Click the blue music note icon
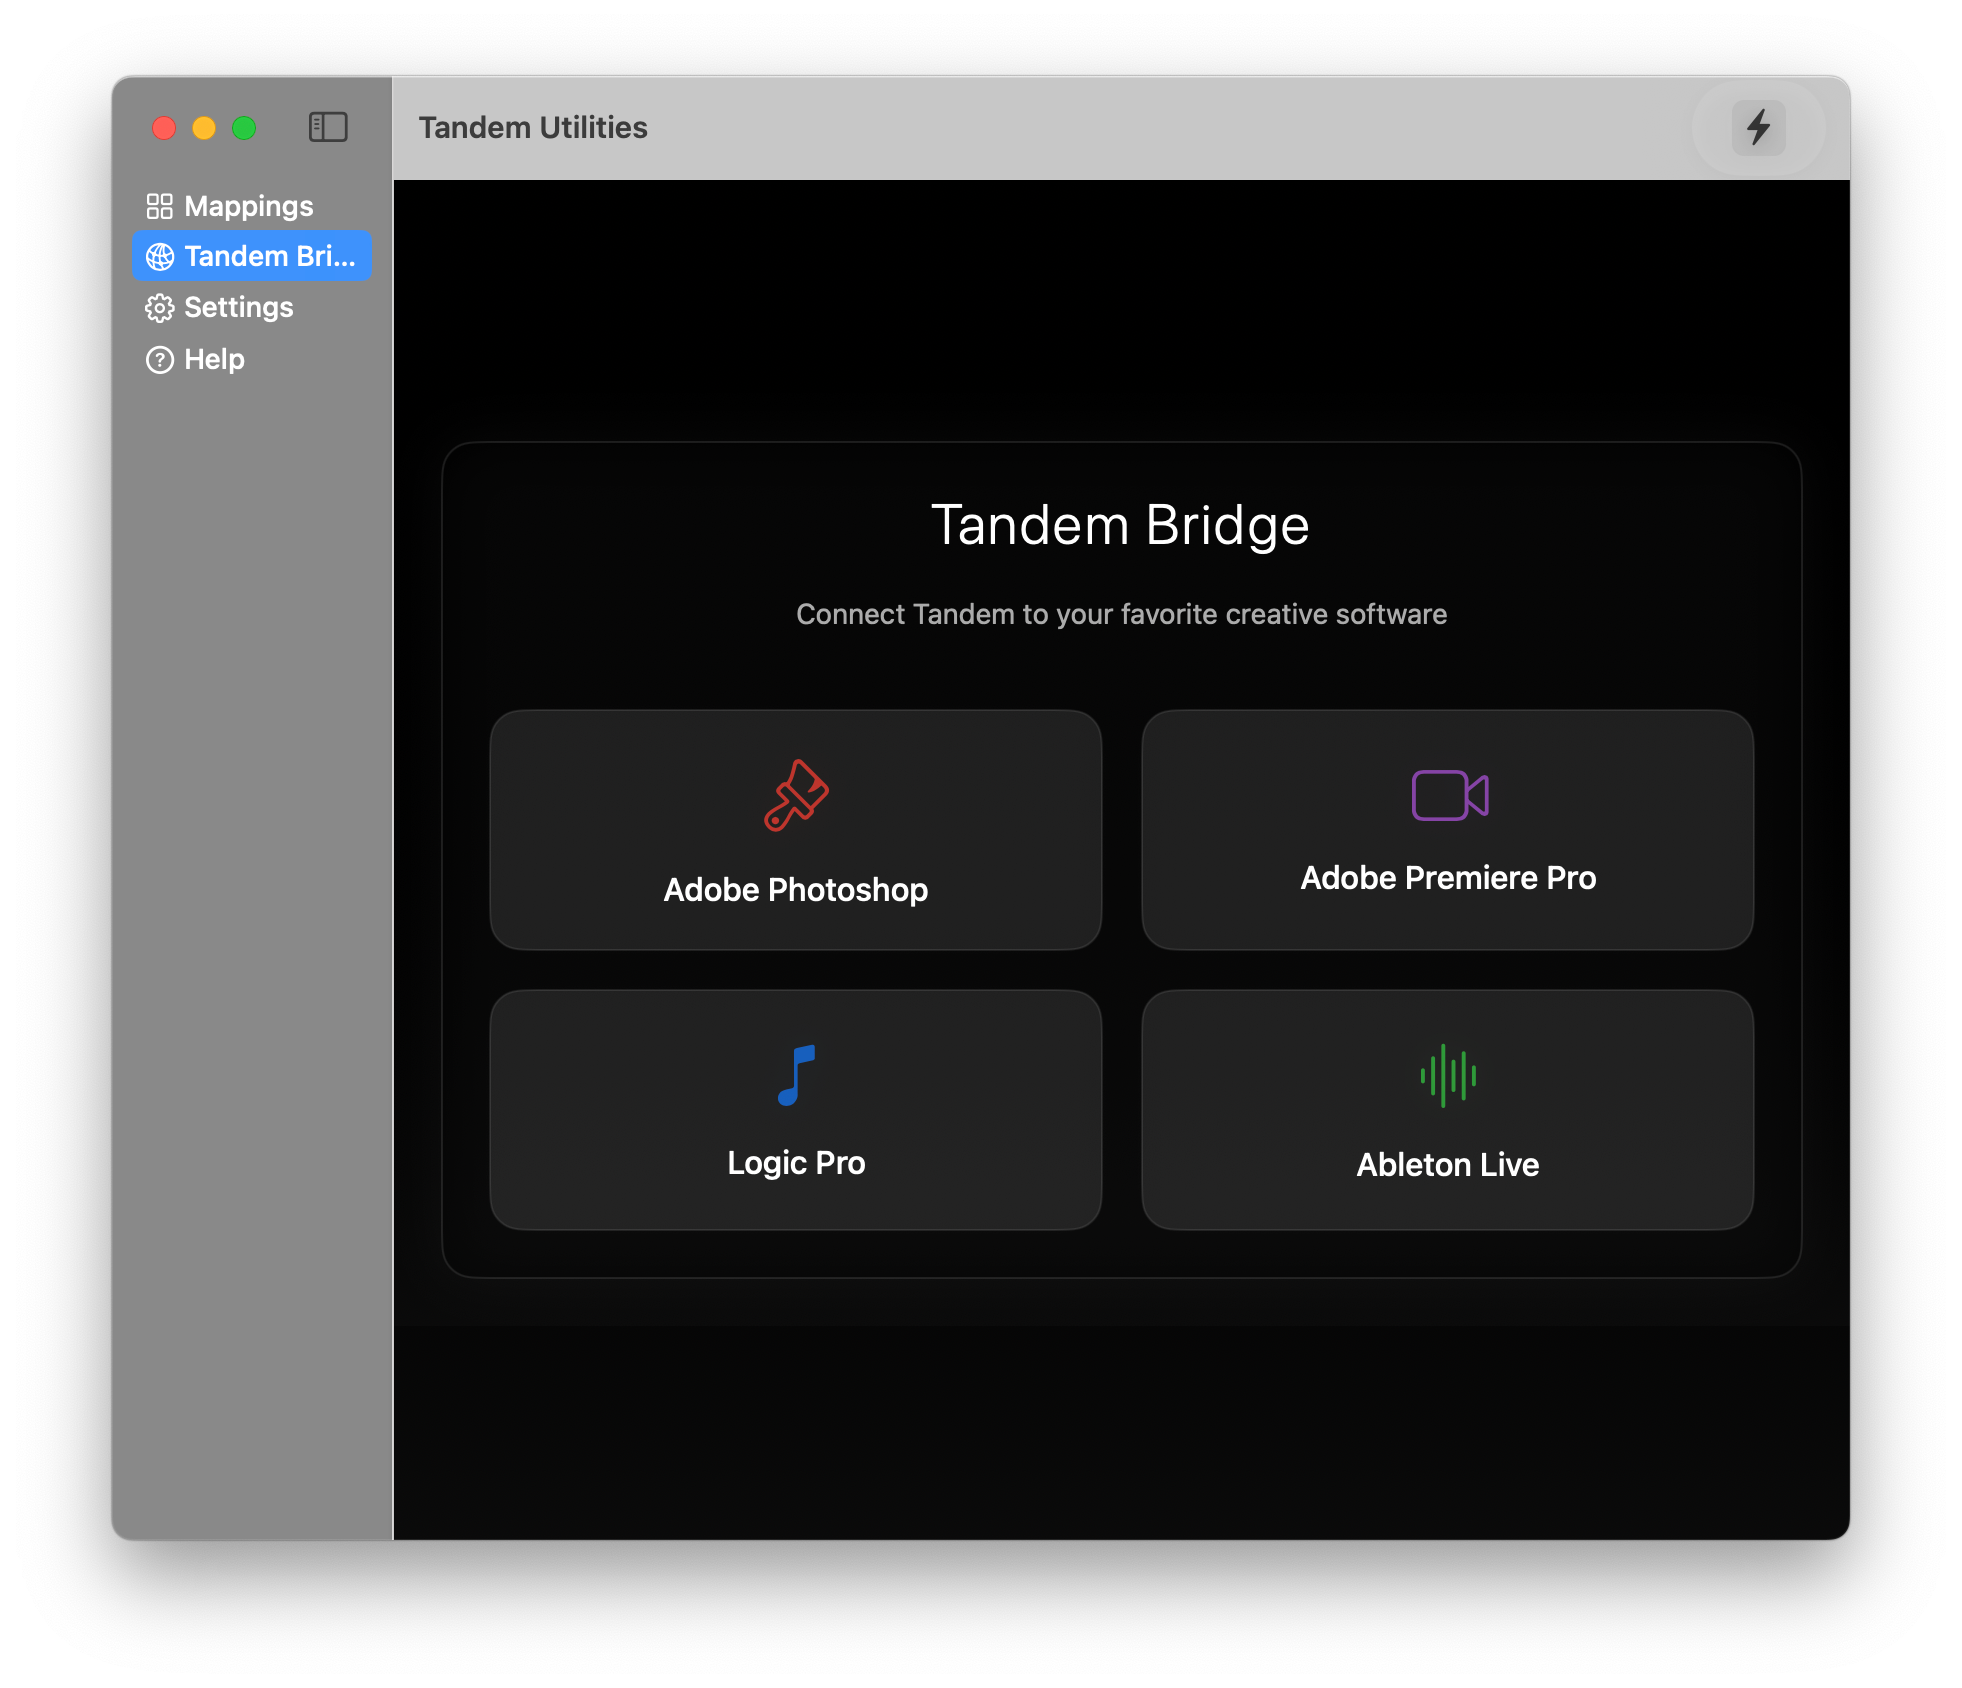The width and height of the screenshot is (1962, 1688). point(796,1075)
